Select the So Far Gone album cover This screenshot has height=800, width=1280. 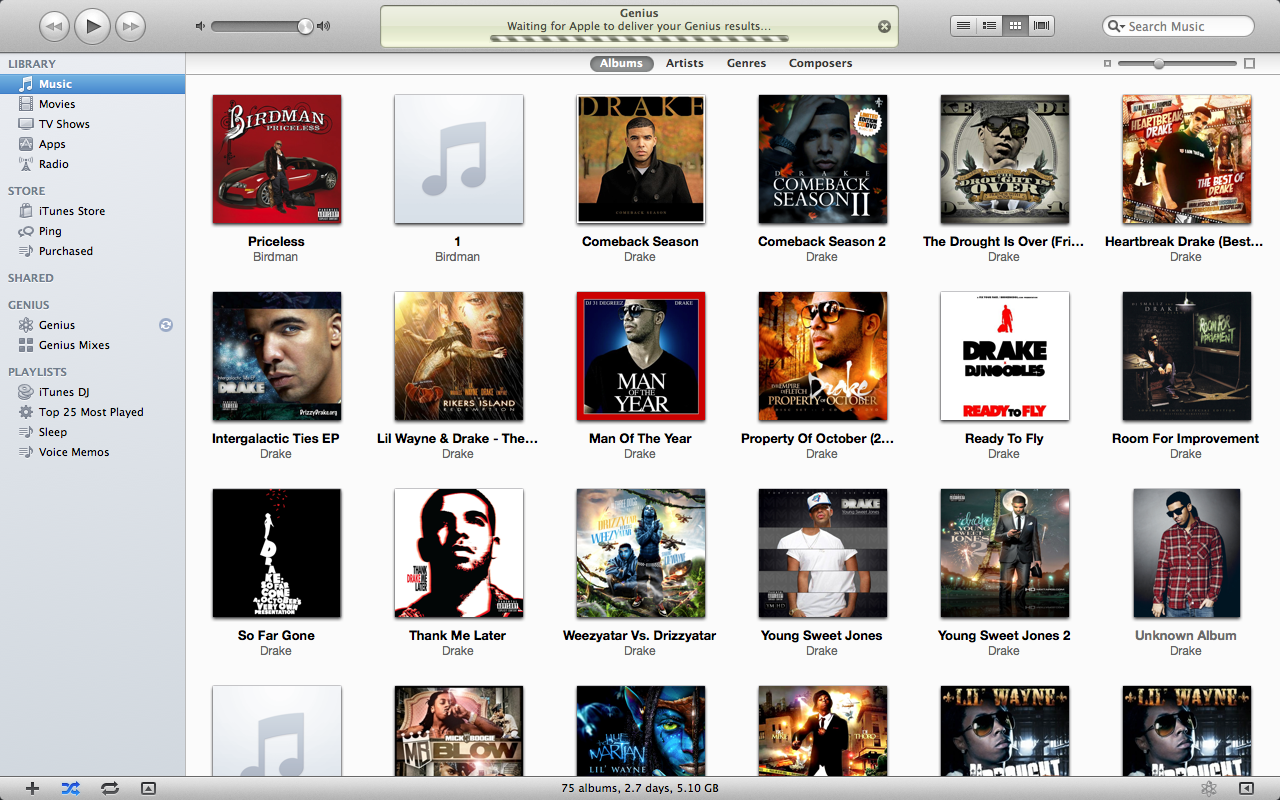tap(277, 553)
